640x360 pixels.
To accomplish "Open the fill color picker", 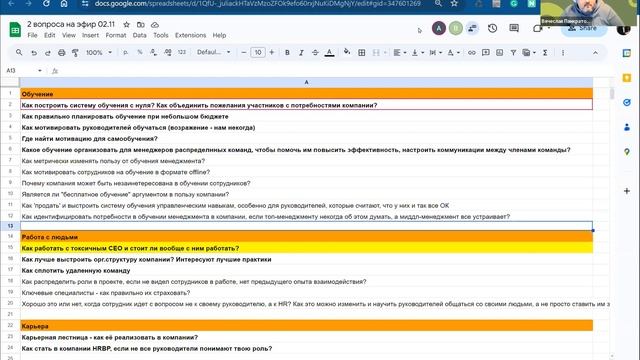I will (x=347, y=53).
